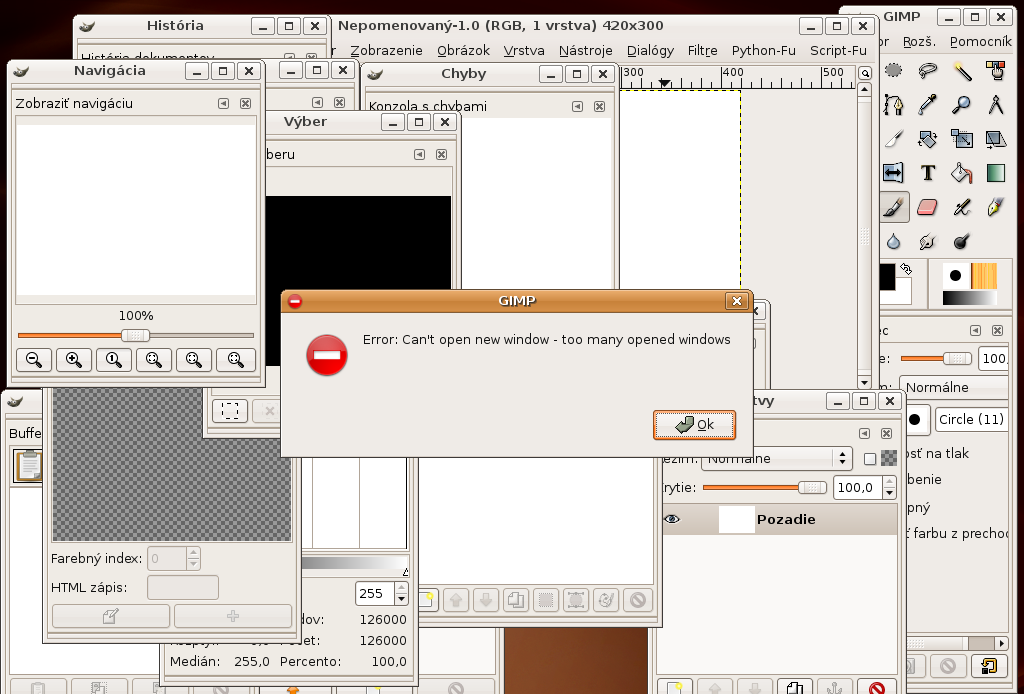Viewport: 1024px width, 694px height.
Task: Click the histogram 255 value spinner arrows
Action: click(402, 593)
